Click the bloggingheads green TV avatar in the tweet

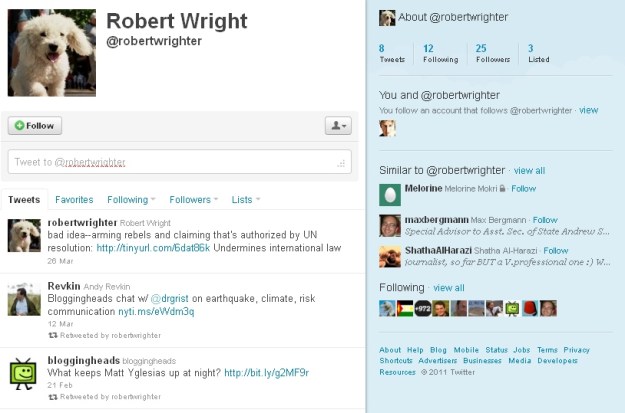point(23,374)
